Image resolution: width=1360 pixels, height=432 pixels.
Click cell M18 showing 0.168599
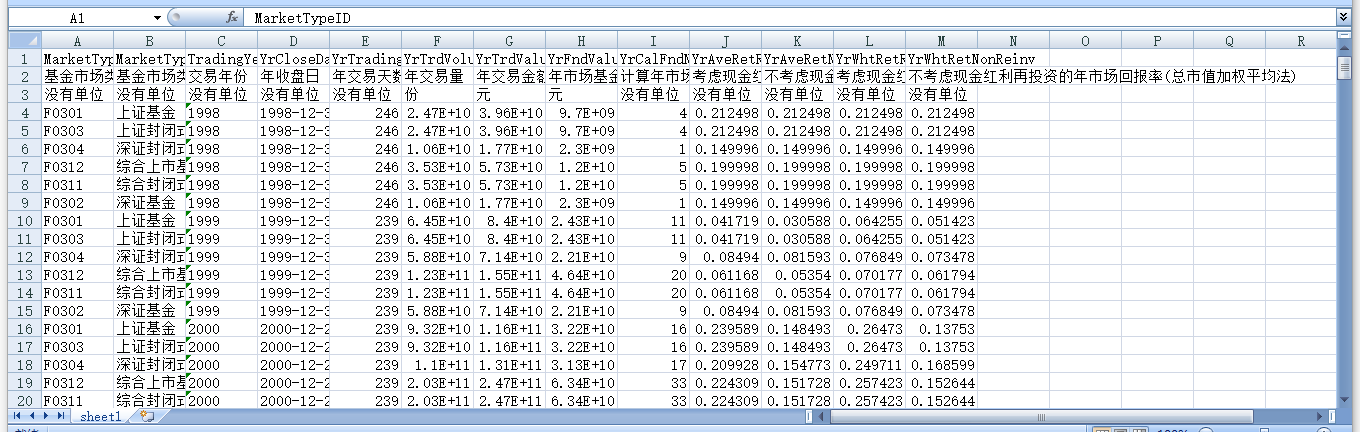941,365
